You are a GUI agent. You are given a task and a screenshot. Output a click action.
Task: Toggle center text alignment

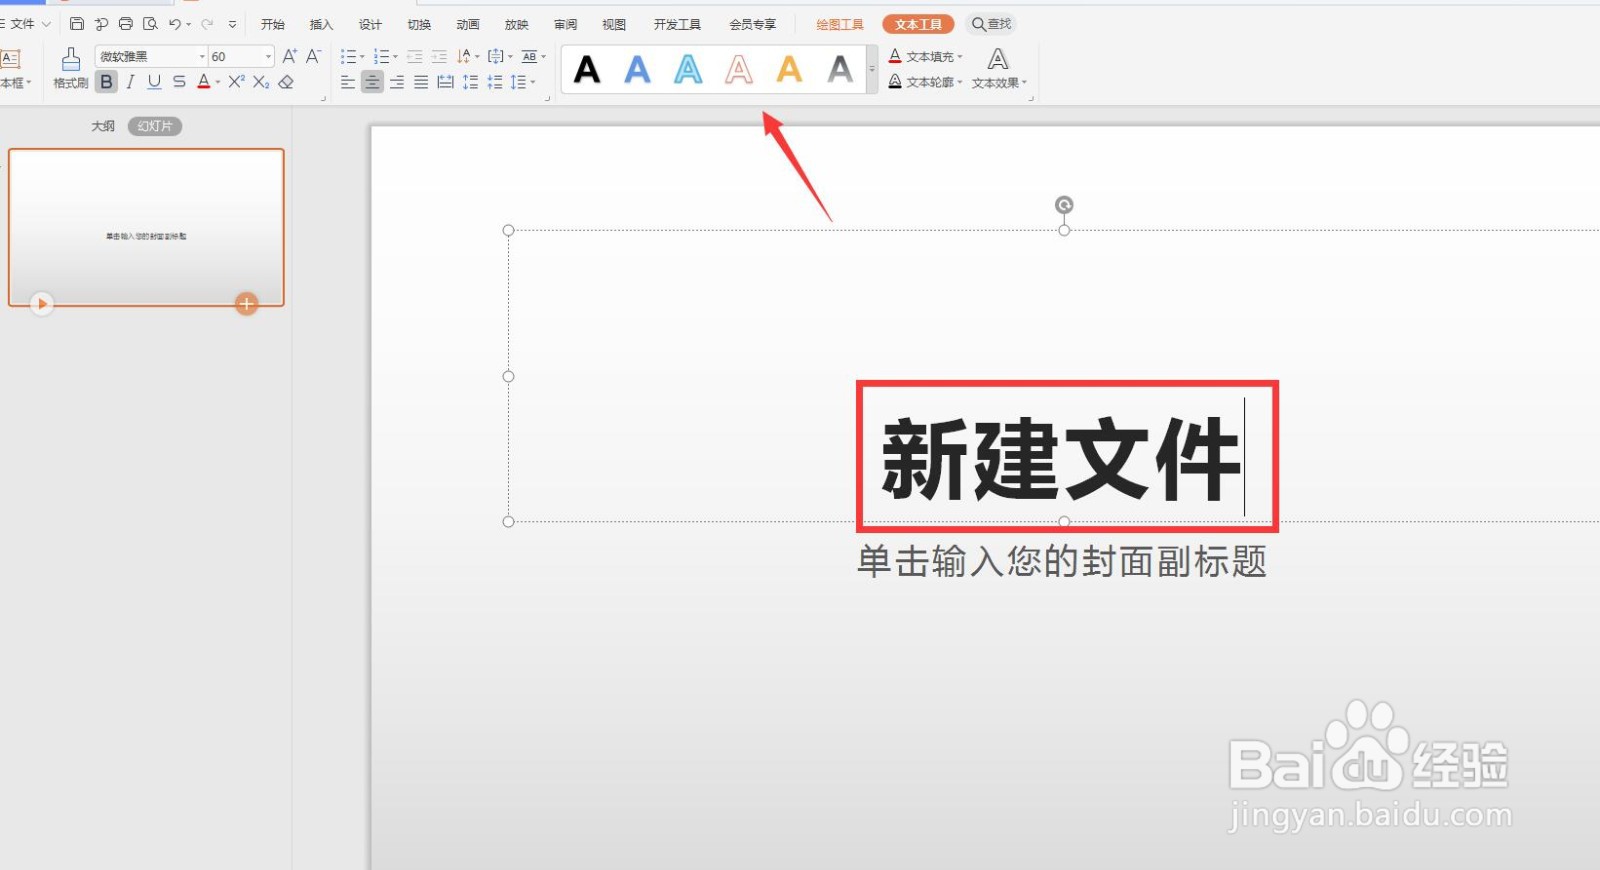coord(372,82)
